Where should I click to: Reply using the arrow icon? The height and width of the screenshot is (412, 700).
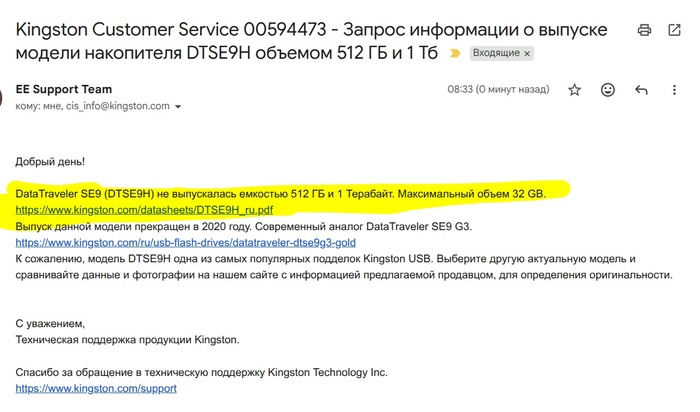click(x=641, y=90)
